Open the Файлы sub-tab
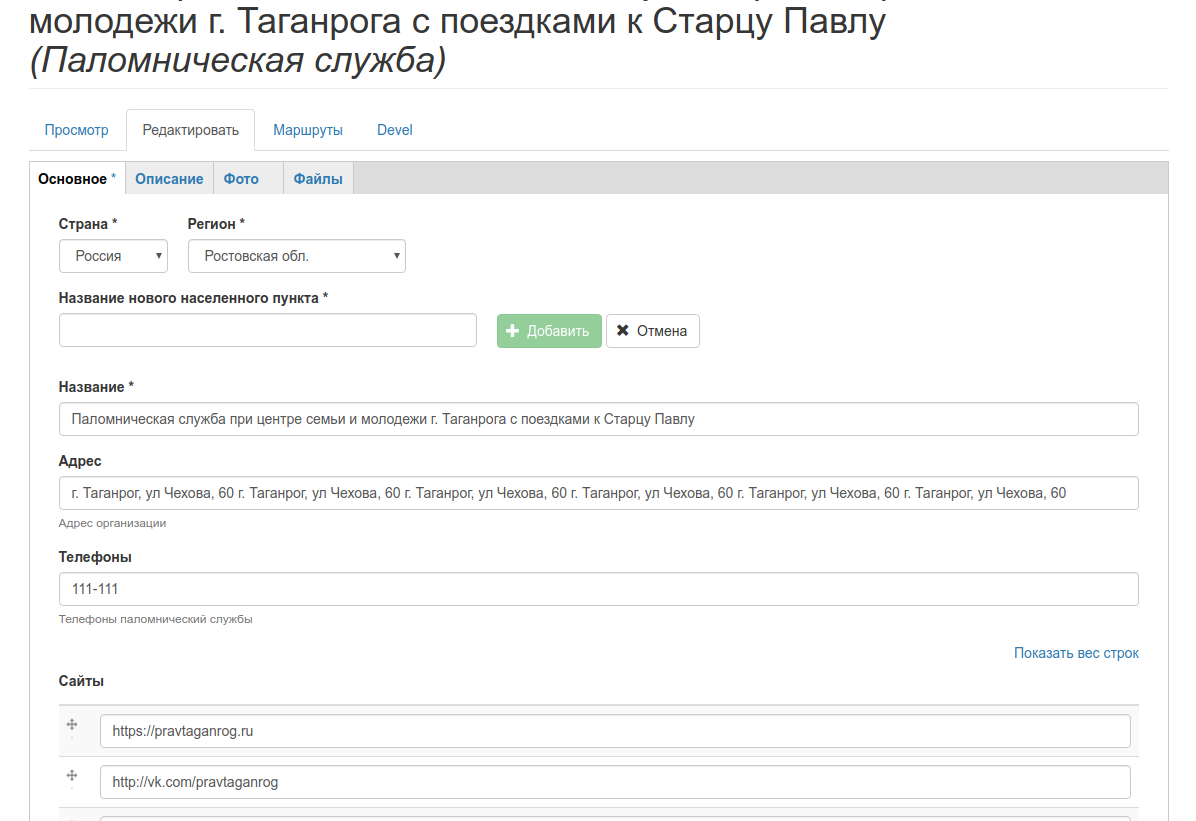 pyautogui.click(x=318, y=179)
